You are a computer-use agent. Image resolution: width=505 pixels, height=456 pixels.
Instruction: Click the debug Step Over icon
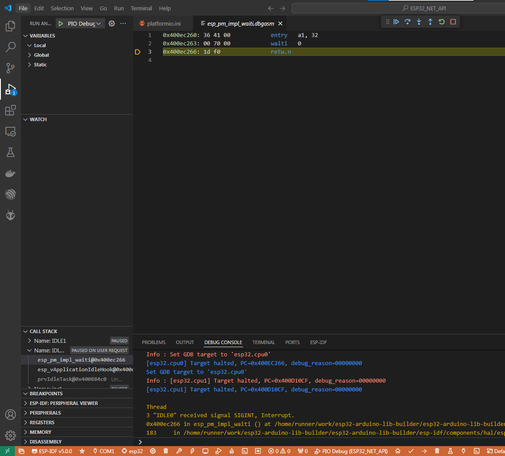tap(407, 22)
